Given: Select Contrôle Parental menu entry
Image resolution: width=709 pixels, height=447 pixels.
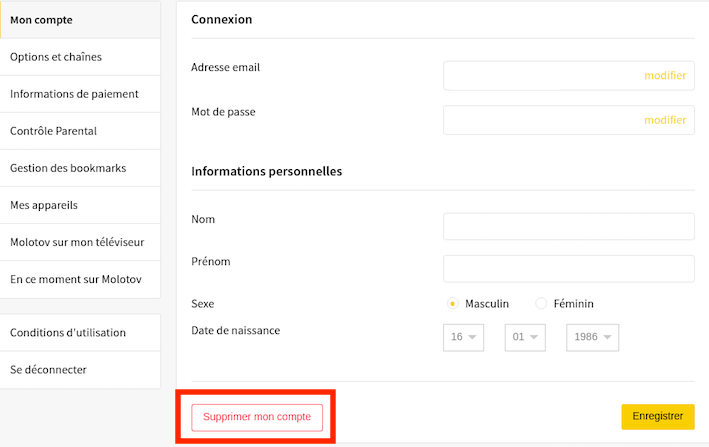Looking at the screenshot, I should pos(80,131).
